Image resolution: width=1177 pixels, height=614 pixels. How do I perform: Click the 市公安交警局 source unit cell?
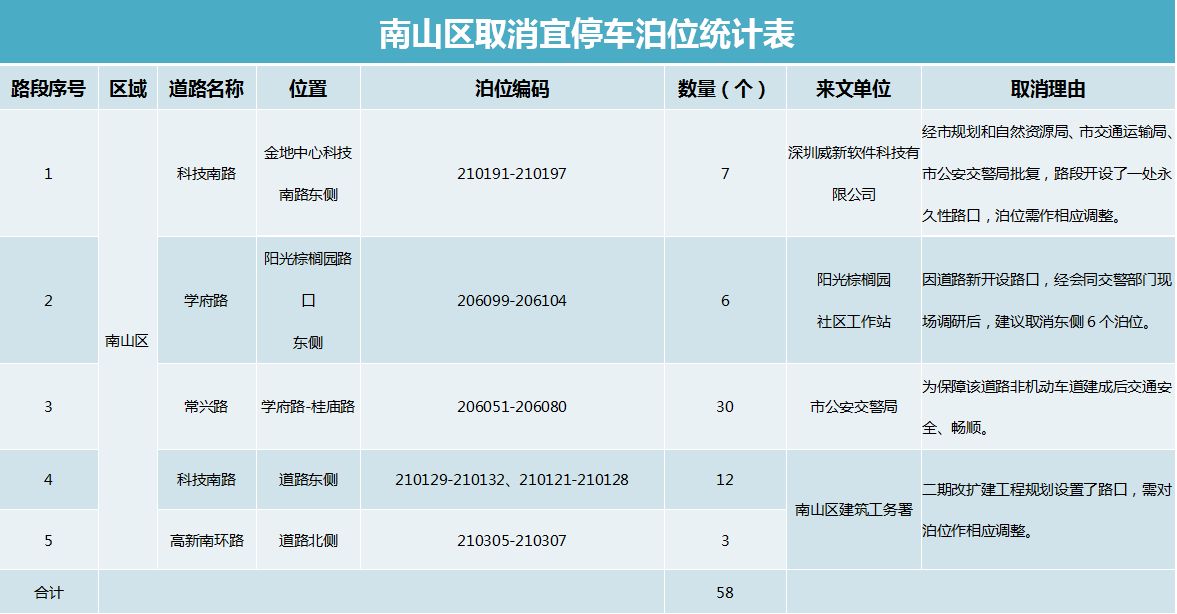click(853, 407)
